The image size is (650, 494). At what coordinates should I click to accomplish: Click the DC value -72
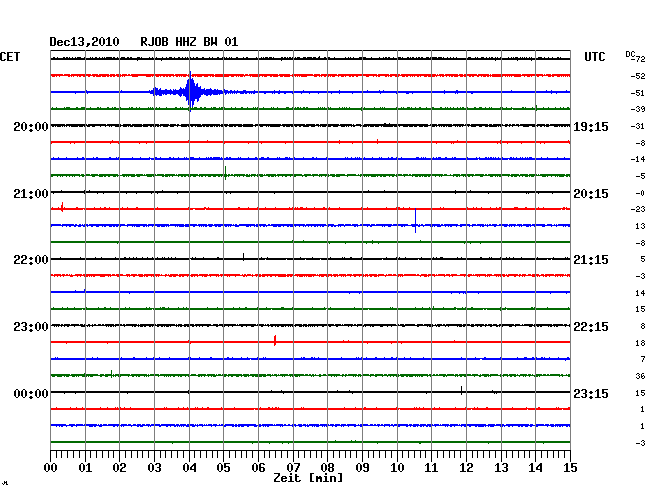(640, 59)
